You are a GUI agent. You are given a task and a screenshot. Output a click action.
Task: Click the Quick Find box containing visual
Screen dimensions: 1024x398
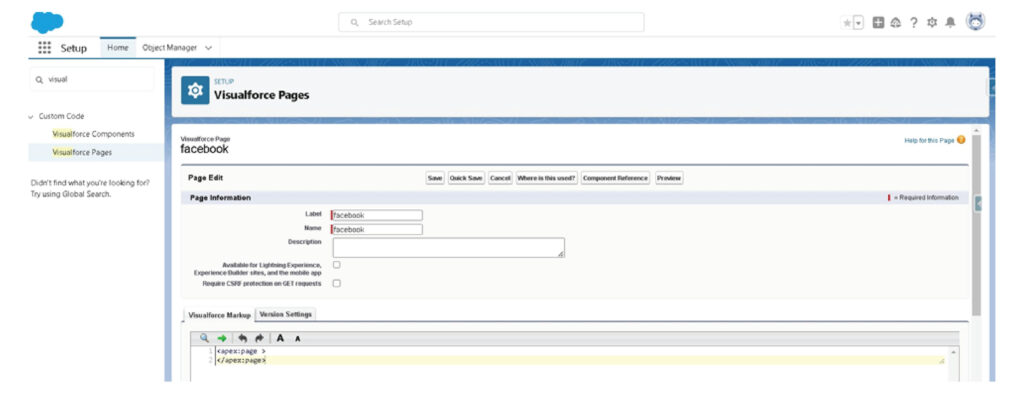(92, 79)
